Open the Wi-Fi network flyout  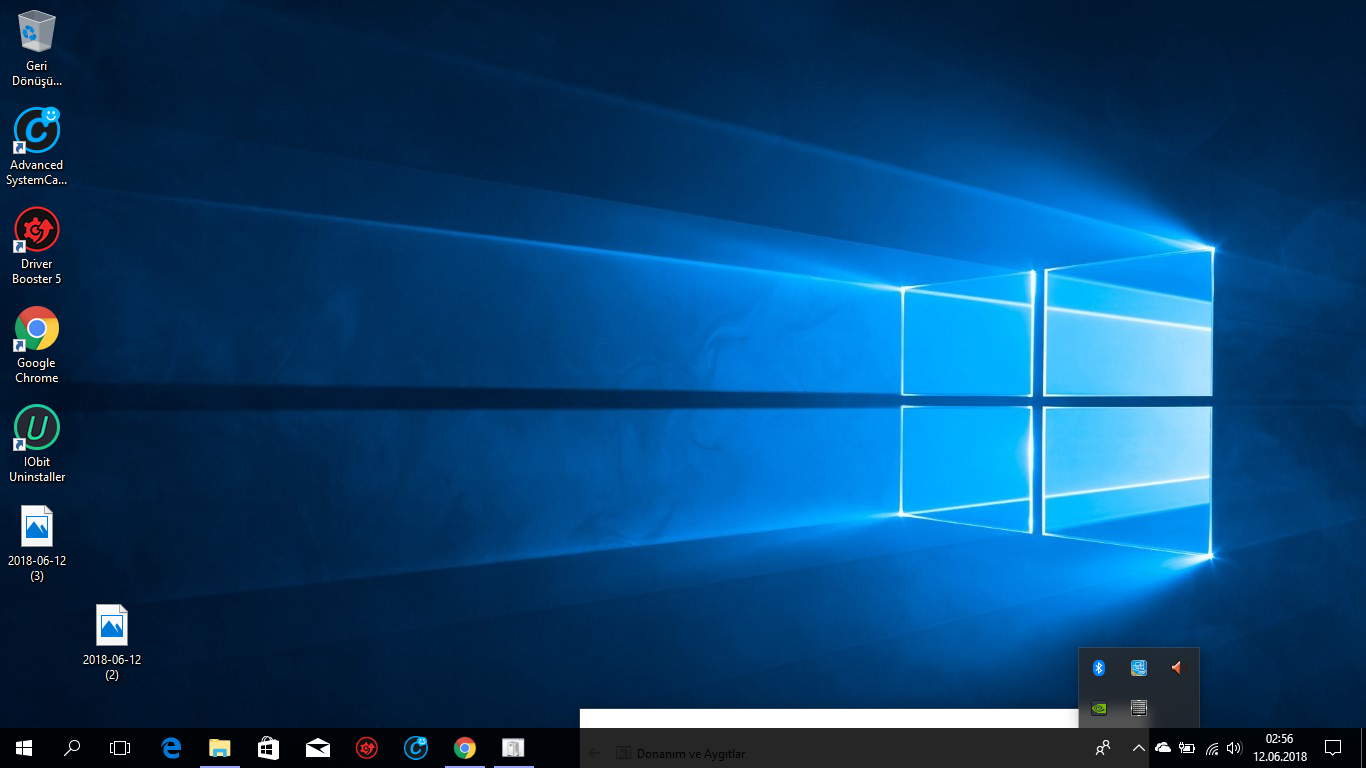pyautogui.click(x=1212, y=748)
